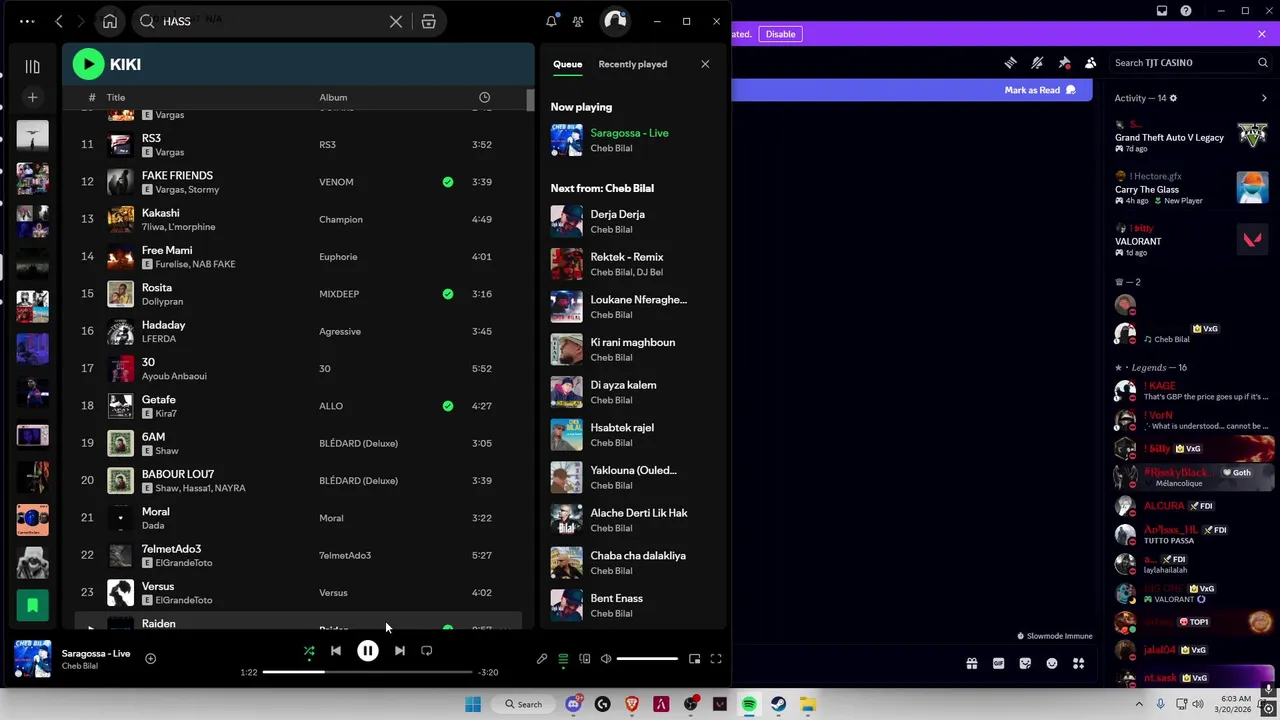
Task: Open the Discord gift icon
Action: click(x=971, y=663)
